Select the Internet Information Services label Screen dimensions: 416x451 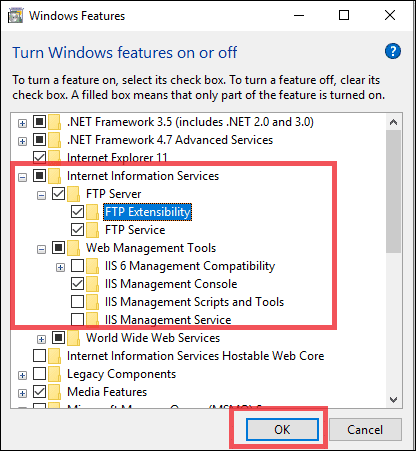(x=143, y=176)
